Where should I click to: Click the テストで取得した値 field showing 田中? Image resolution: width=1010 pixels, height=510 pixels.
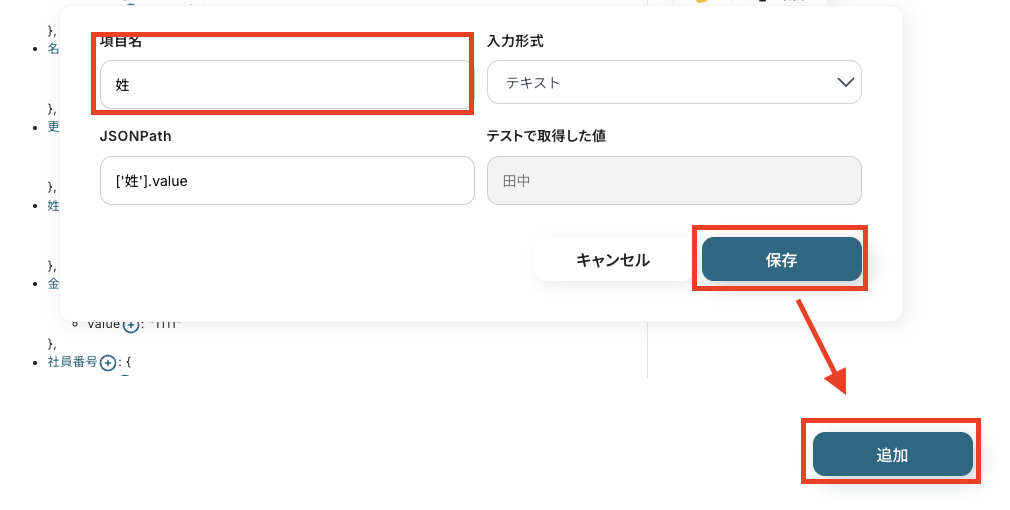pos(673,181)
